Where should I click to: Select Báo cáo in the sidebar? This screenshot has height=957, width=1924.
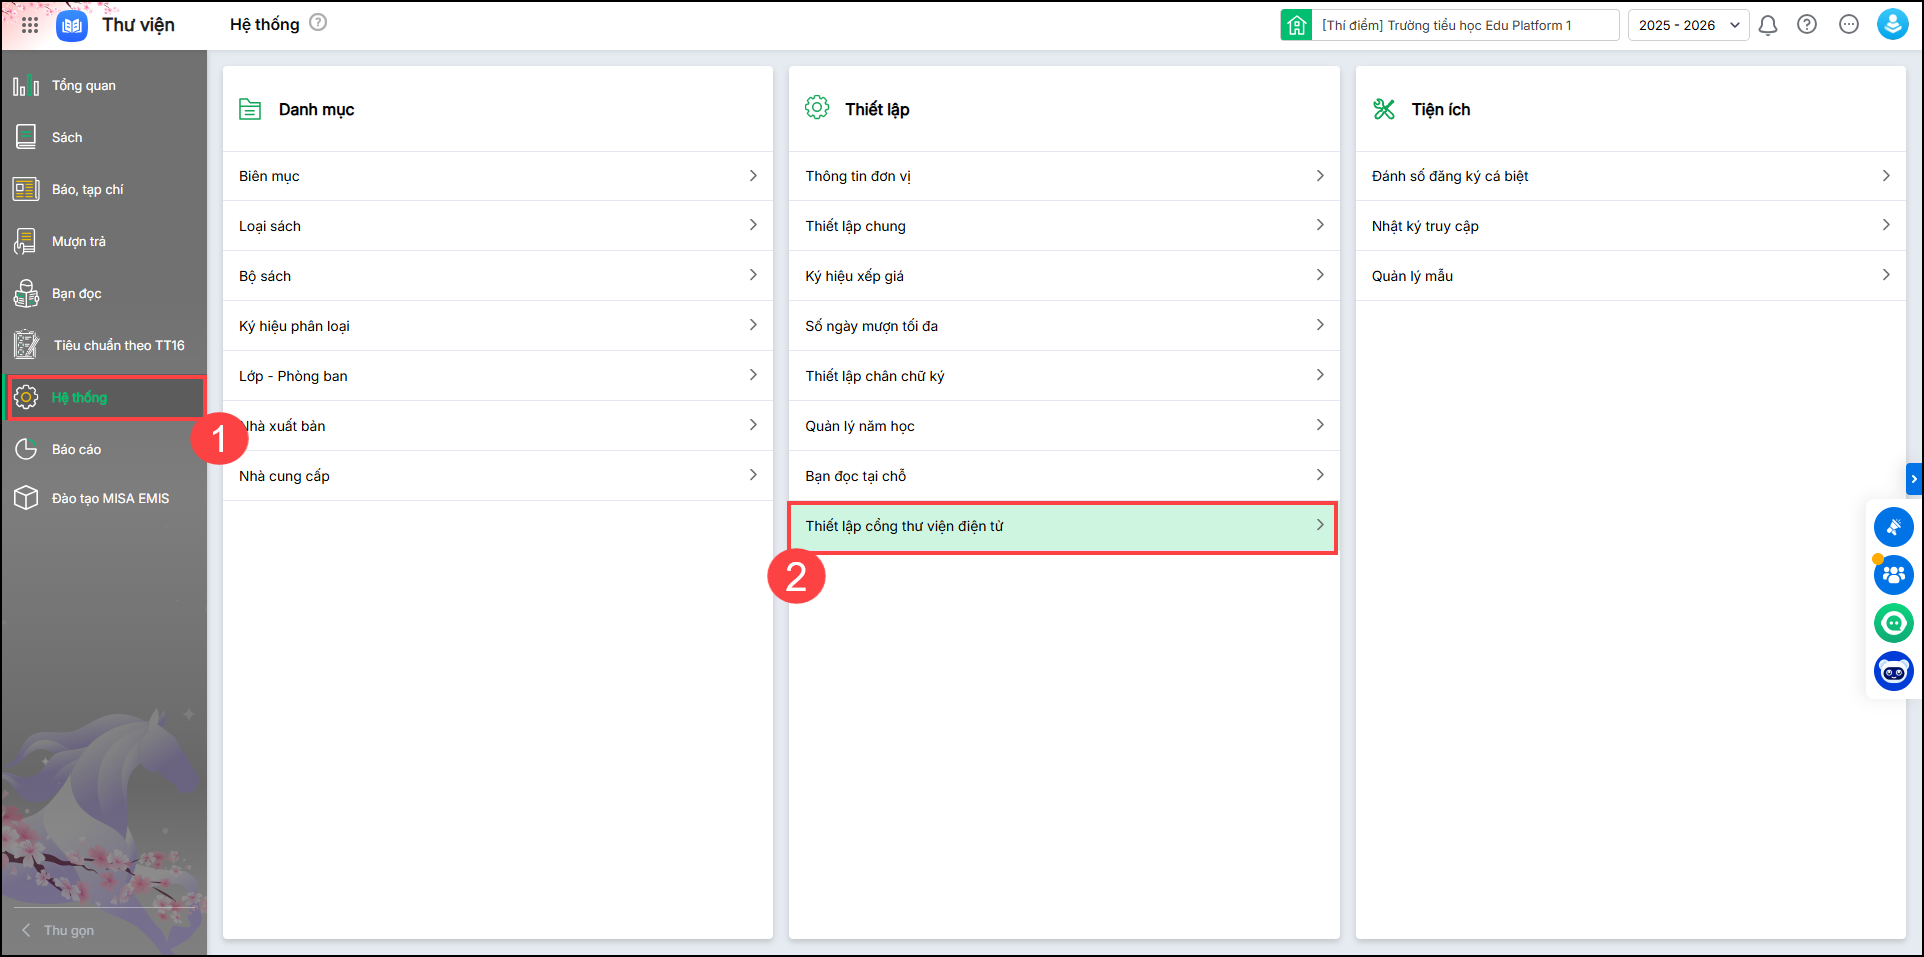(76, 450)
